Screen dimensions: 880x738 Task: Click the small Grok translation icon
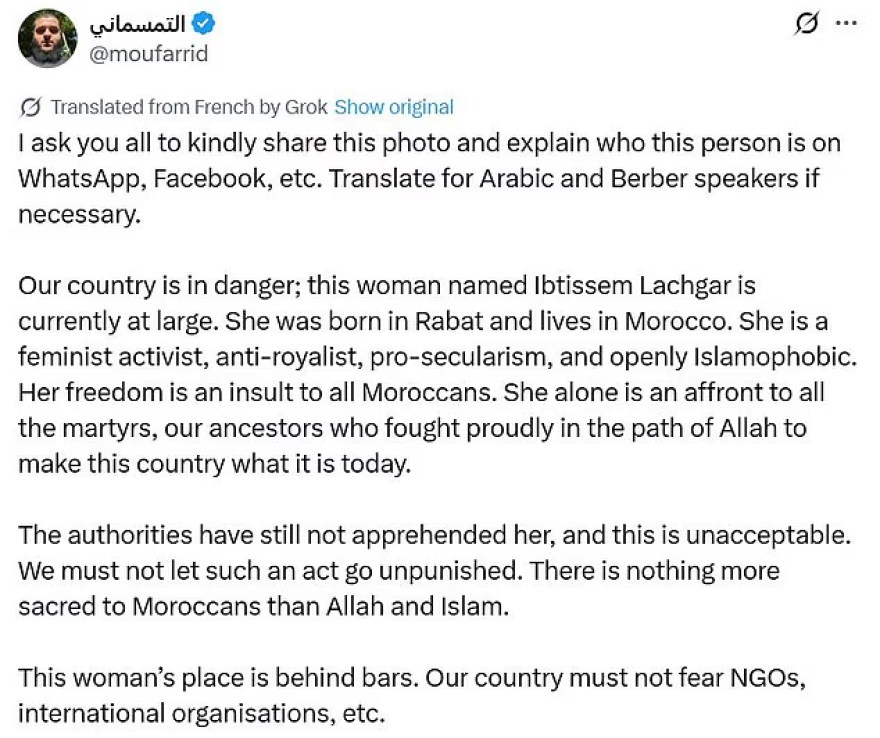(x=30, y=107)
